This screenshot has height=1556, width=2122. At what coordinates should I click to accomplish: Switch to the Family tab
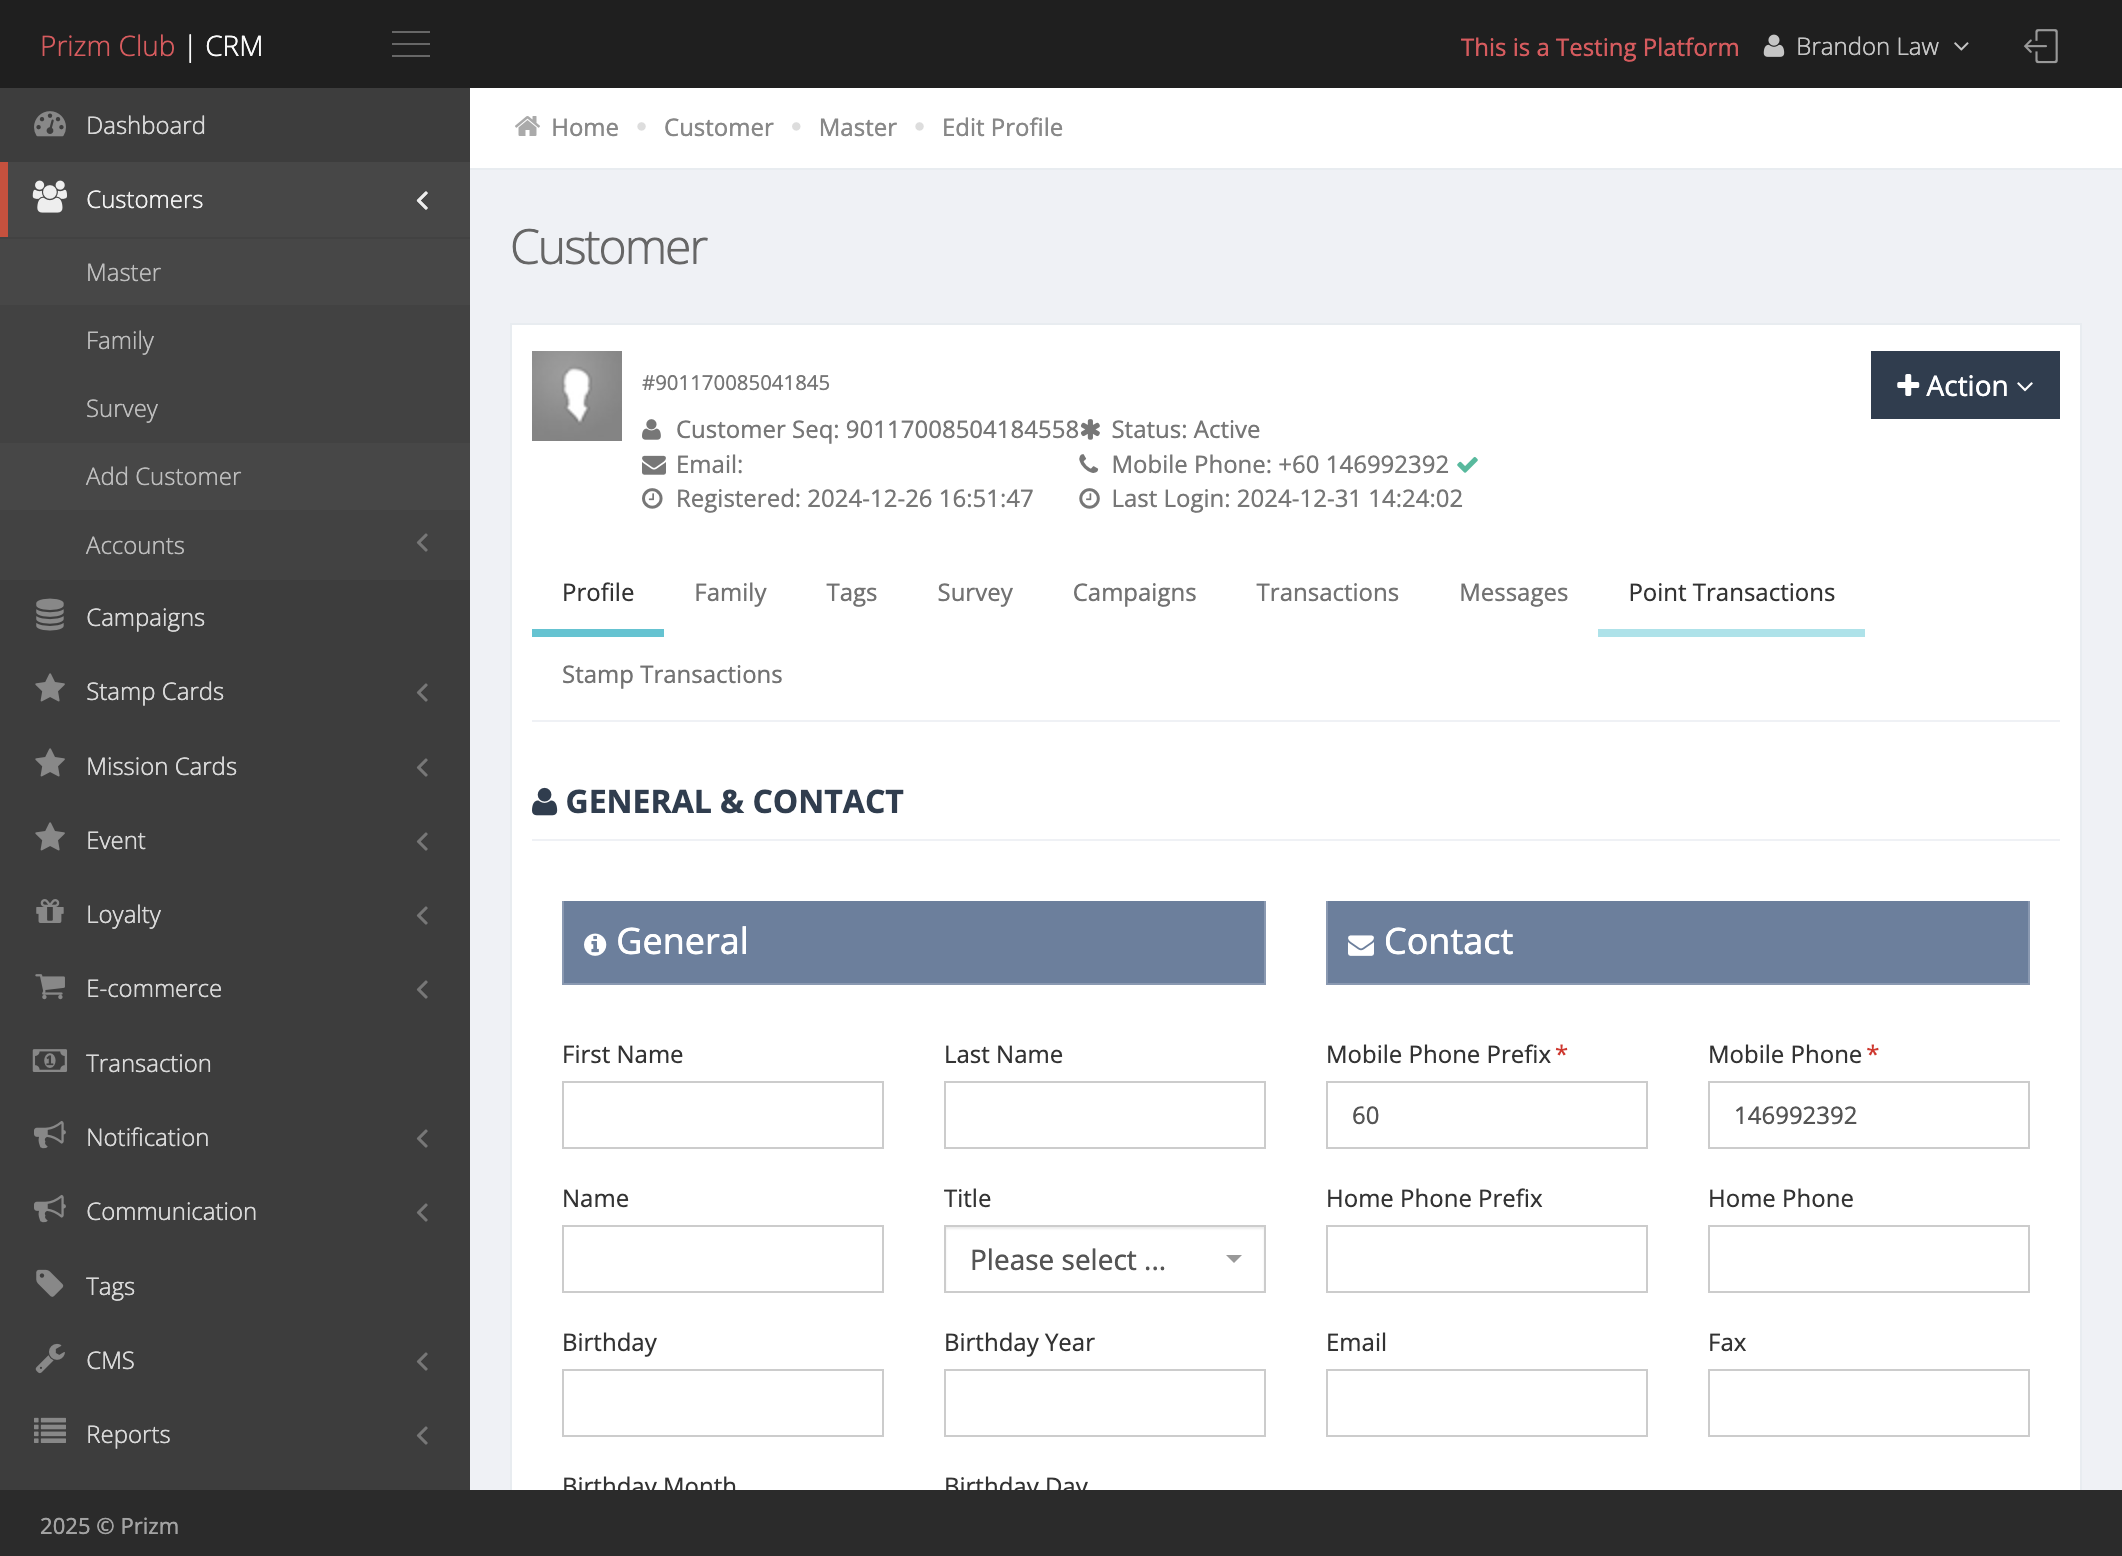(x=730, y=593)
